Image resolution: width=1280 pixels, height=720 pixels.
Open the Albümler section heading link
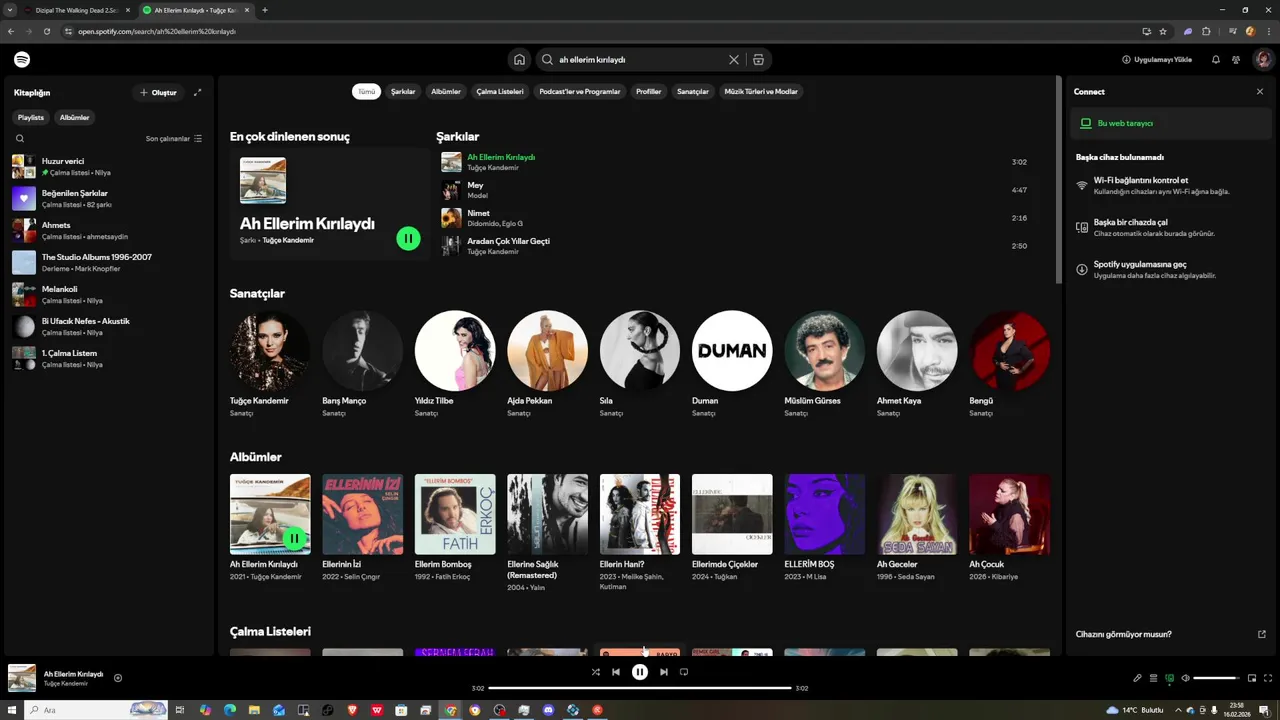tap(255, 457)
